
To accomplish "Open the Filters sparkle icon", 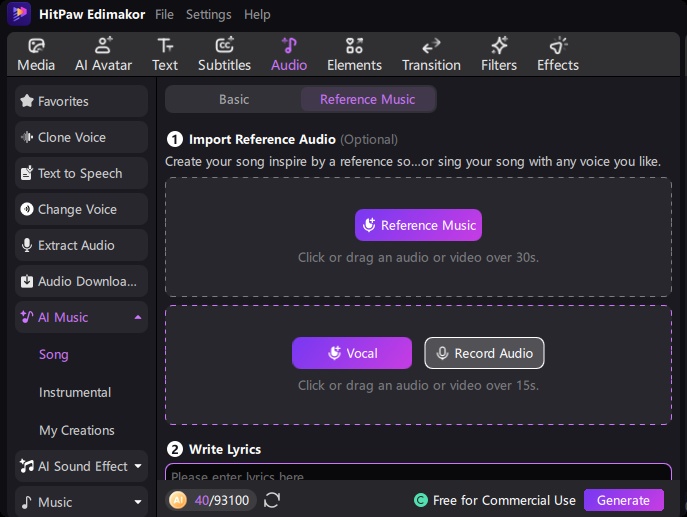I will pos(499,46).
